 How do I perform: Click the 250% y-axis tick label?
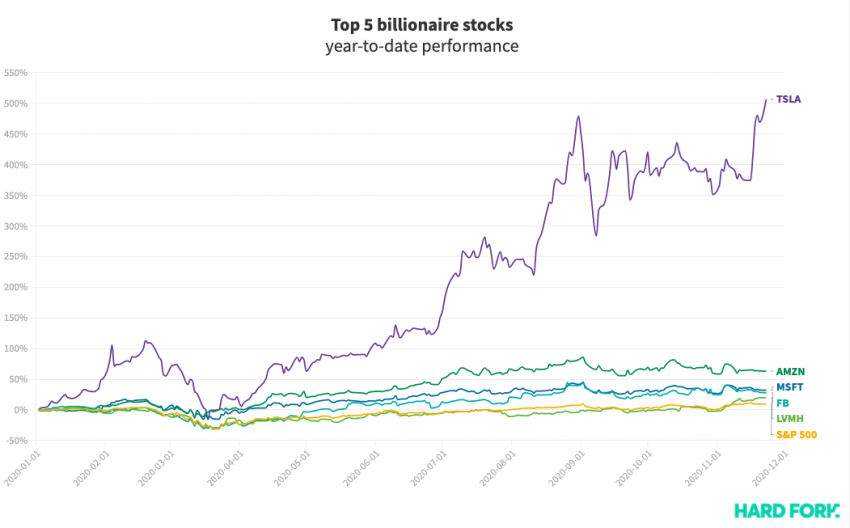(x=18, y=257)
